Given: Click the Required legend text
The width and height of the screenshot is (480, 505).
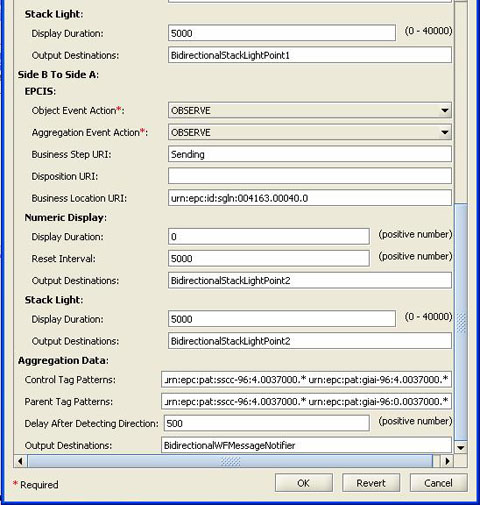Looking at the screenshot, I should pos(39,485).
